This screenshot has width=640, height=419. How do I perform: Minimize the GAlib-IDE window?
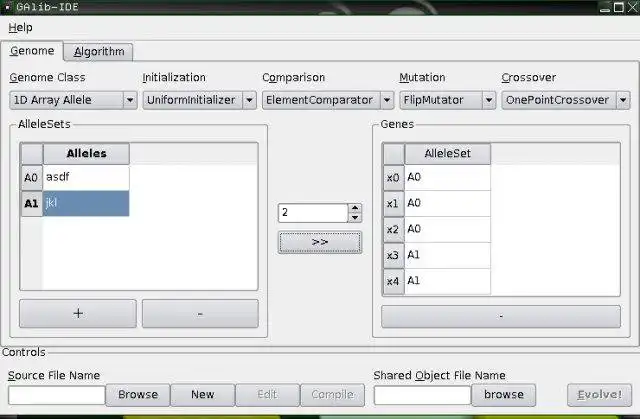(x=605, y=8)
